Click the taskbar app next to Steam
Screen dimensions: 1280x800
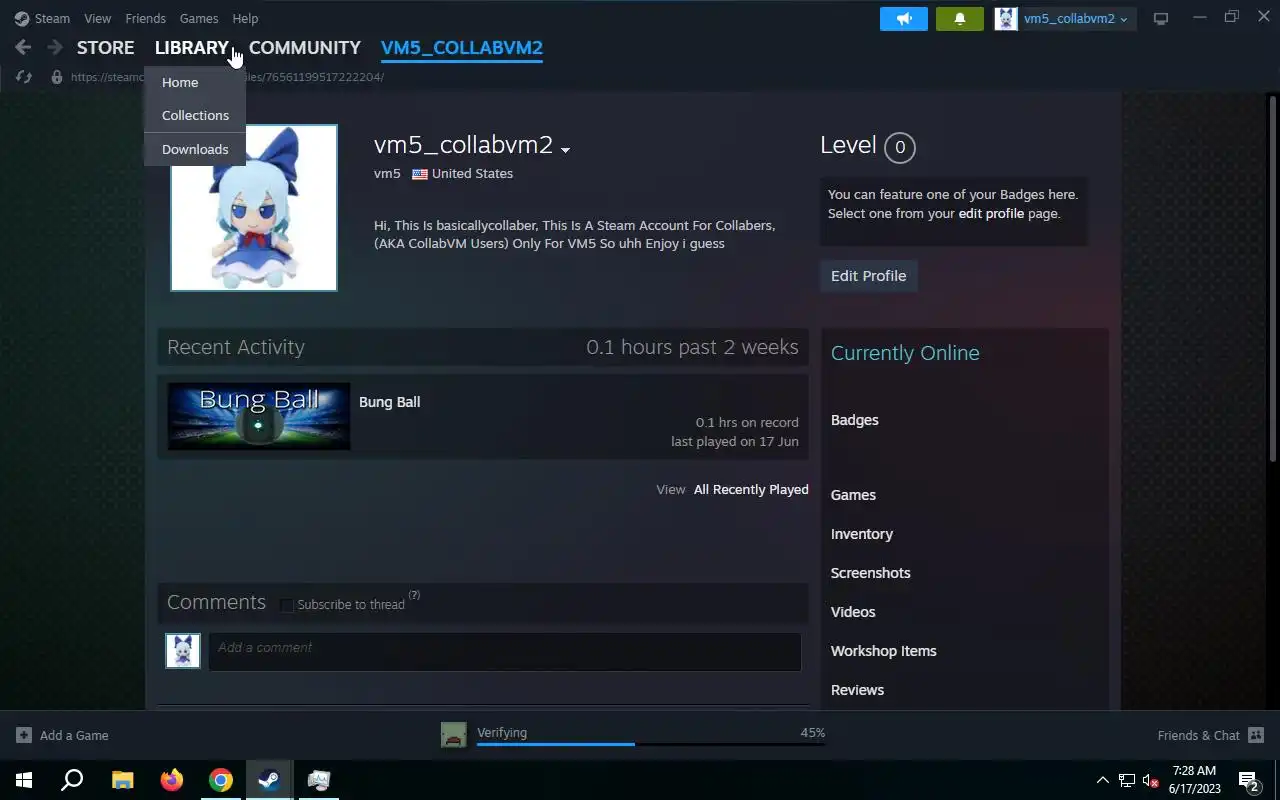tap(319, 780)
